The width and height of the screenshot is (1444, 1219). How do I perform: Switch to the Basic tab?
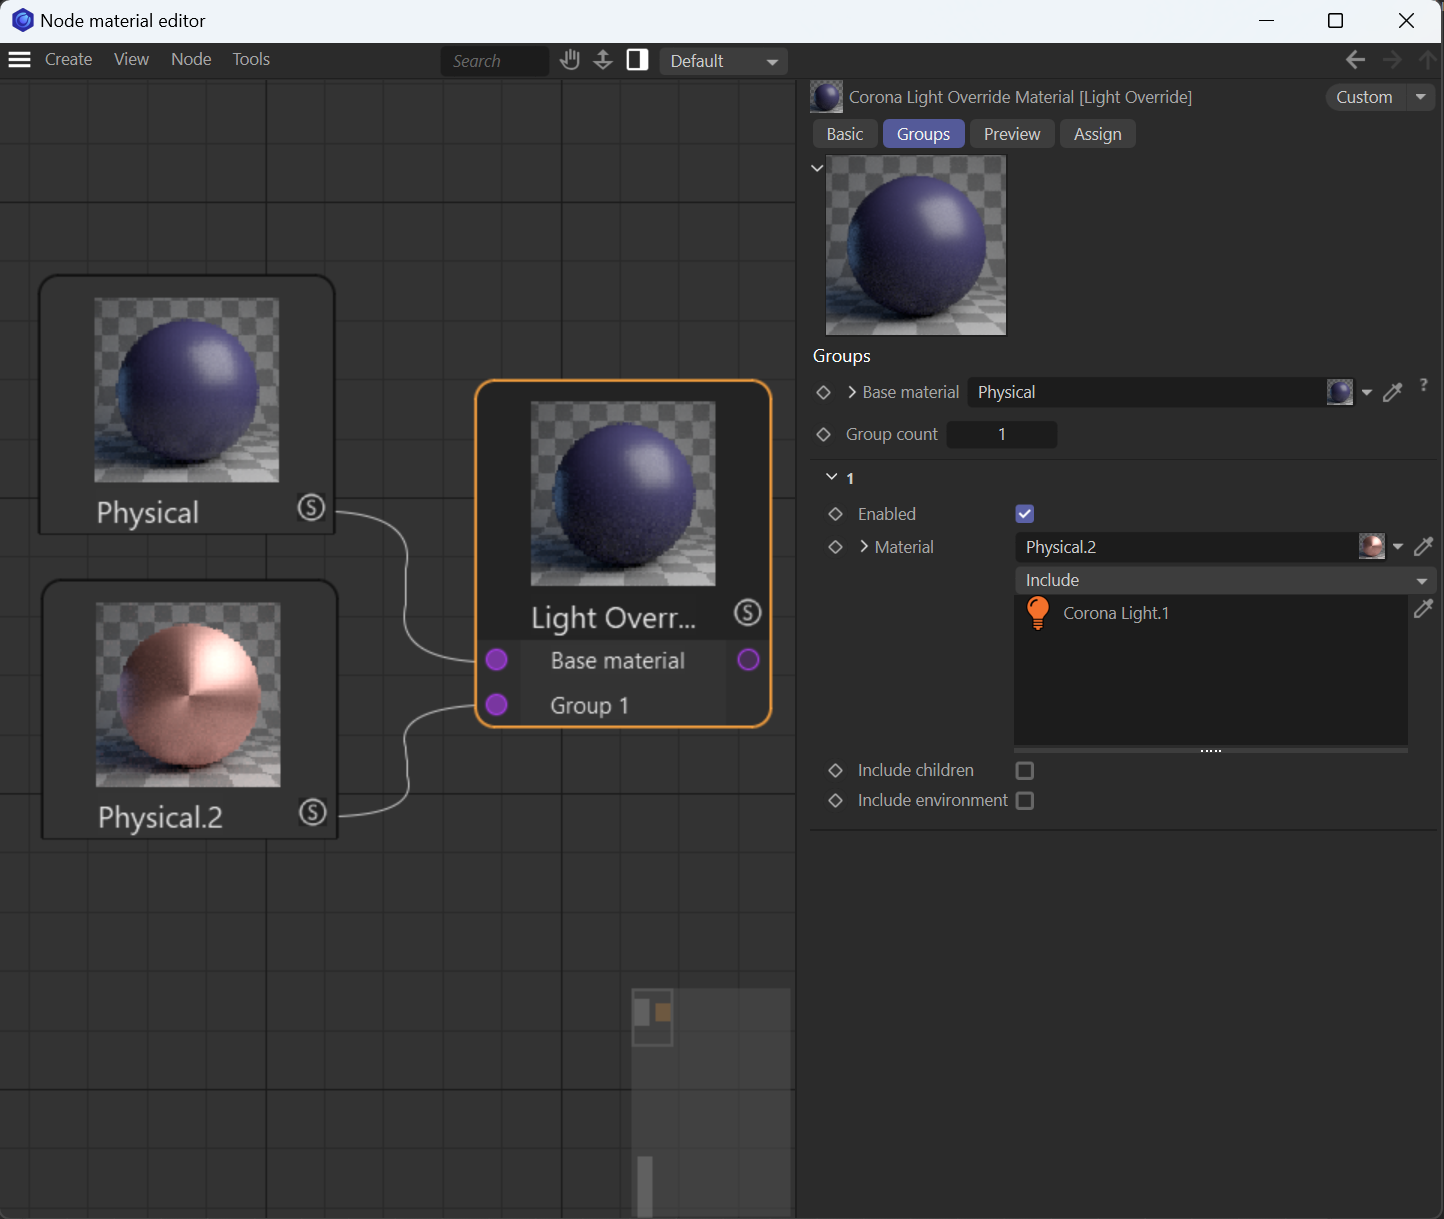[x=845, y=134]
